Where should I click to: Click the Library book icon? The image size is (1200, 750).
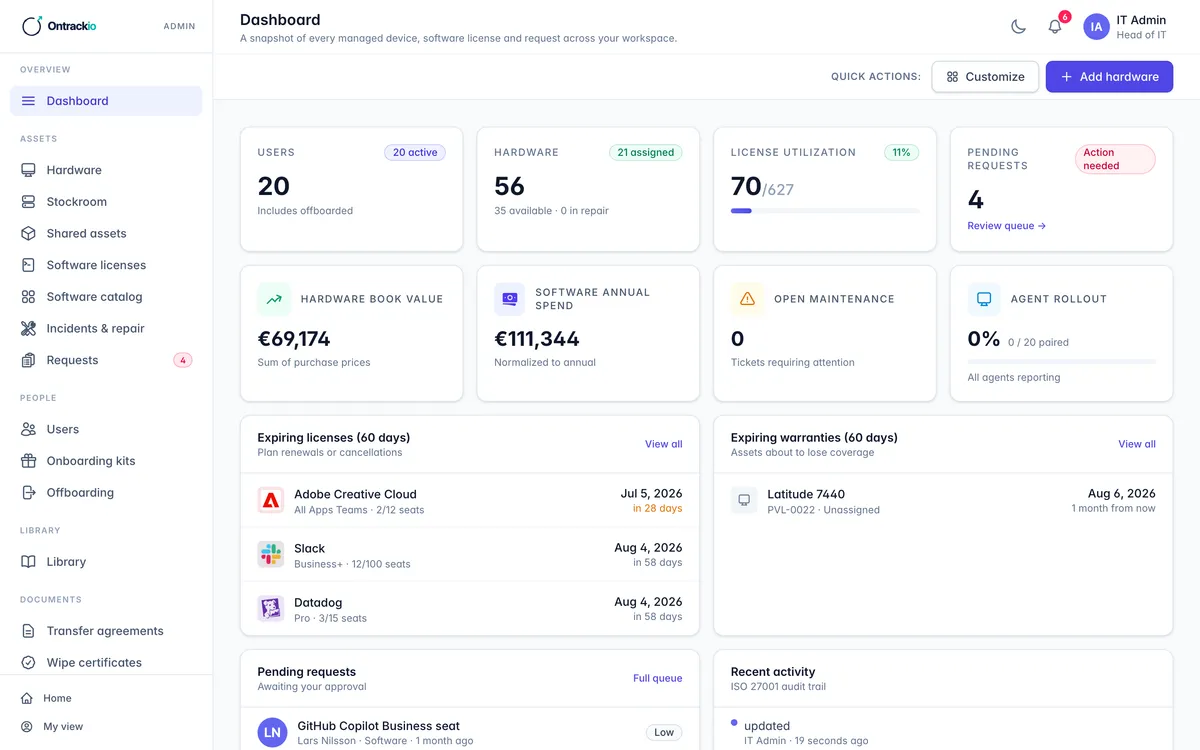tap(28, 562)
